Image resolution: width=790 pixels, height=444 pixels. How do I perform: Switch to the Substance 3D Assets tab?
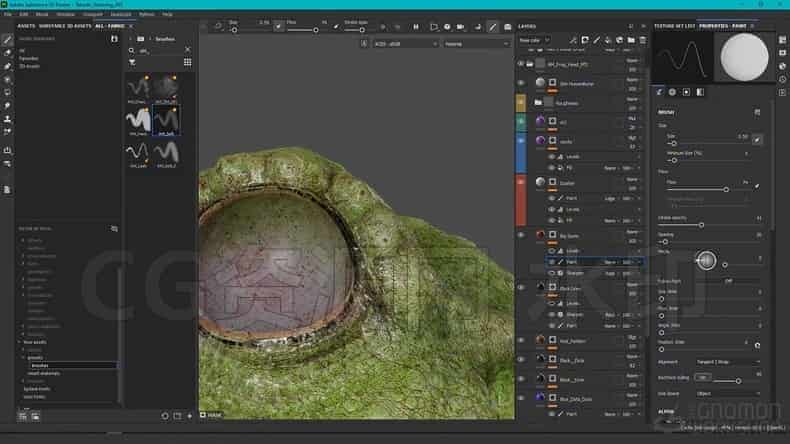pyautogui.click(x=63, y=26)
